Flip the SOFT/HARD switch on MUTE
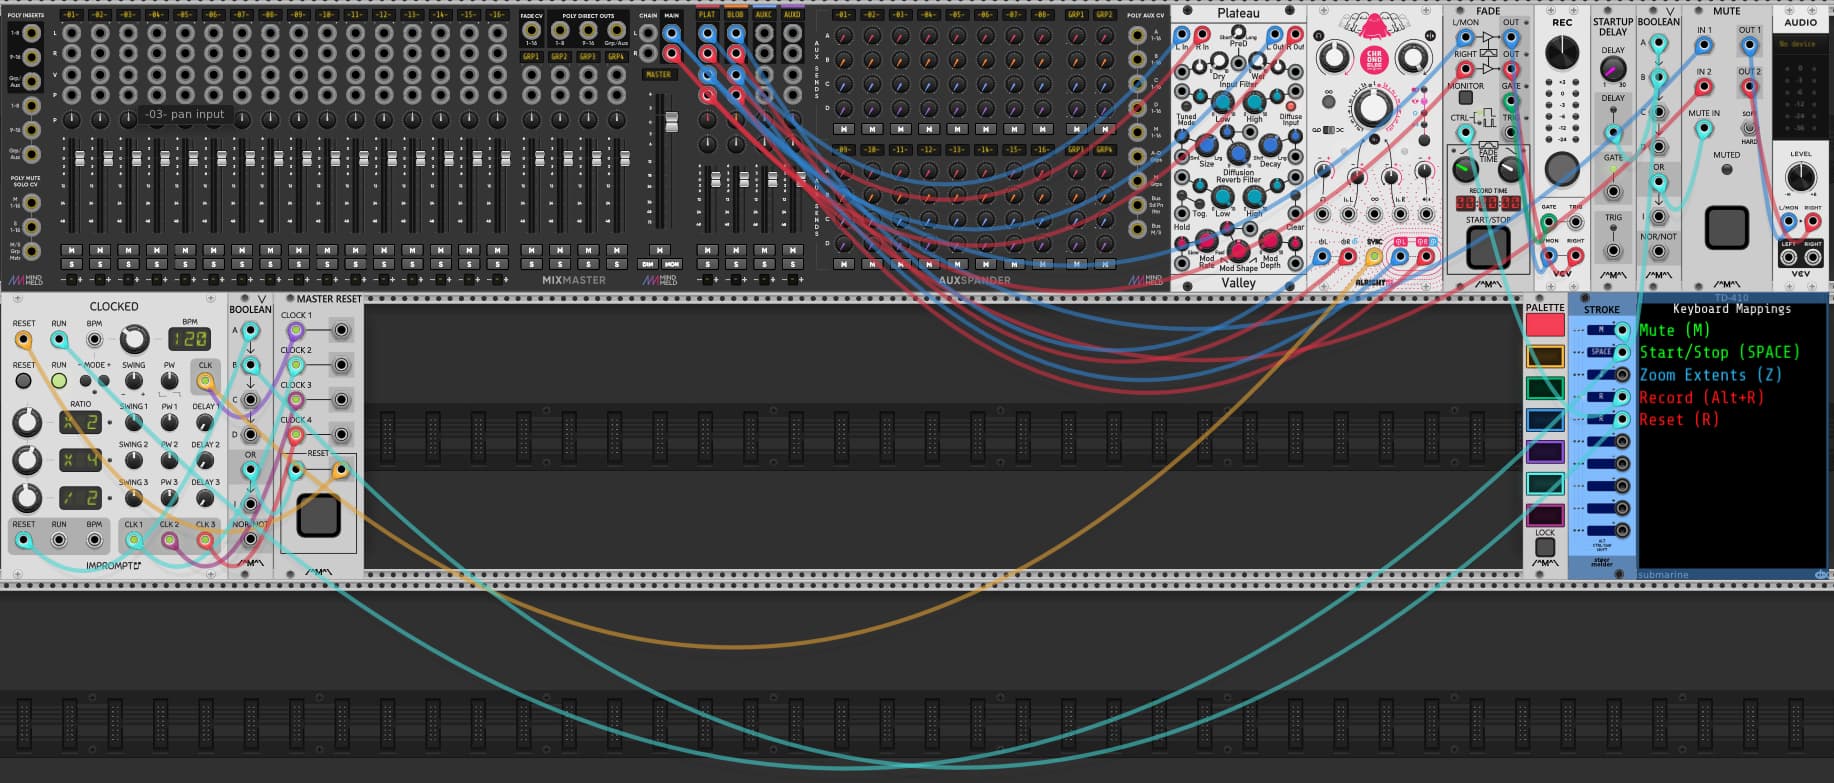This screenshot has height=783, width=1834. pyautogui.click(x=1748, y=128)
